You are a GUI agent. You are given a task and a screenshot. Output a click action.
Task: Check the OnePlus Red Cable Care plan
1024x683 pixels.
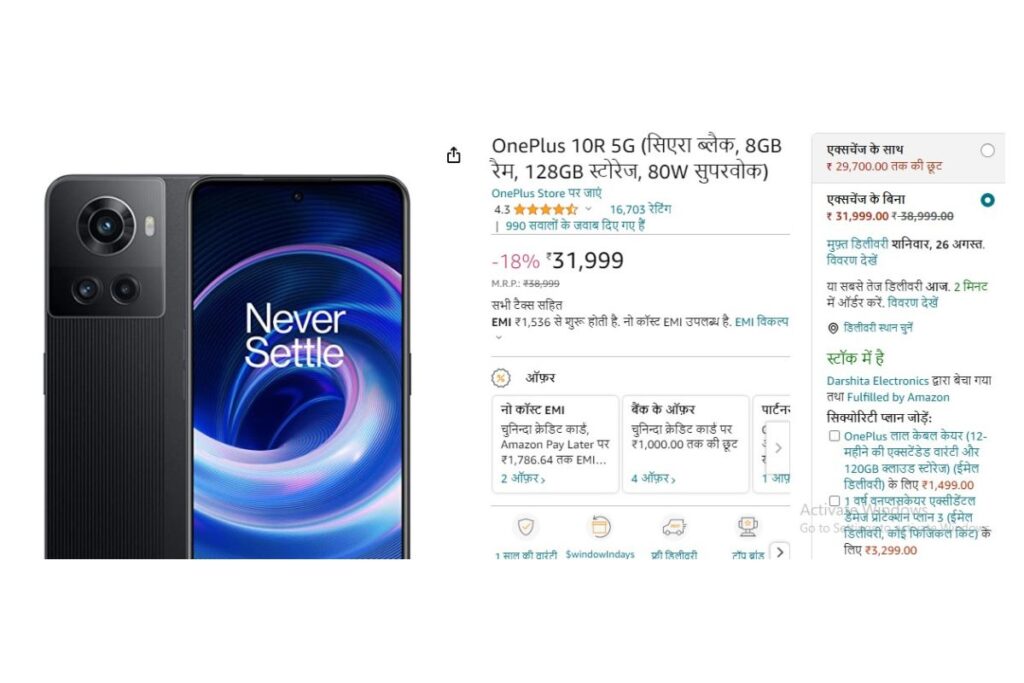(834, 436)
